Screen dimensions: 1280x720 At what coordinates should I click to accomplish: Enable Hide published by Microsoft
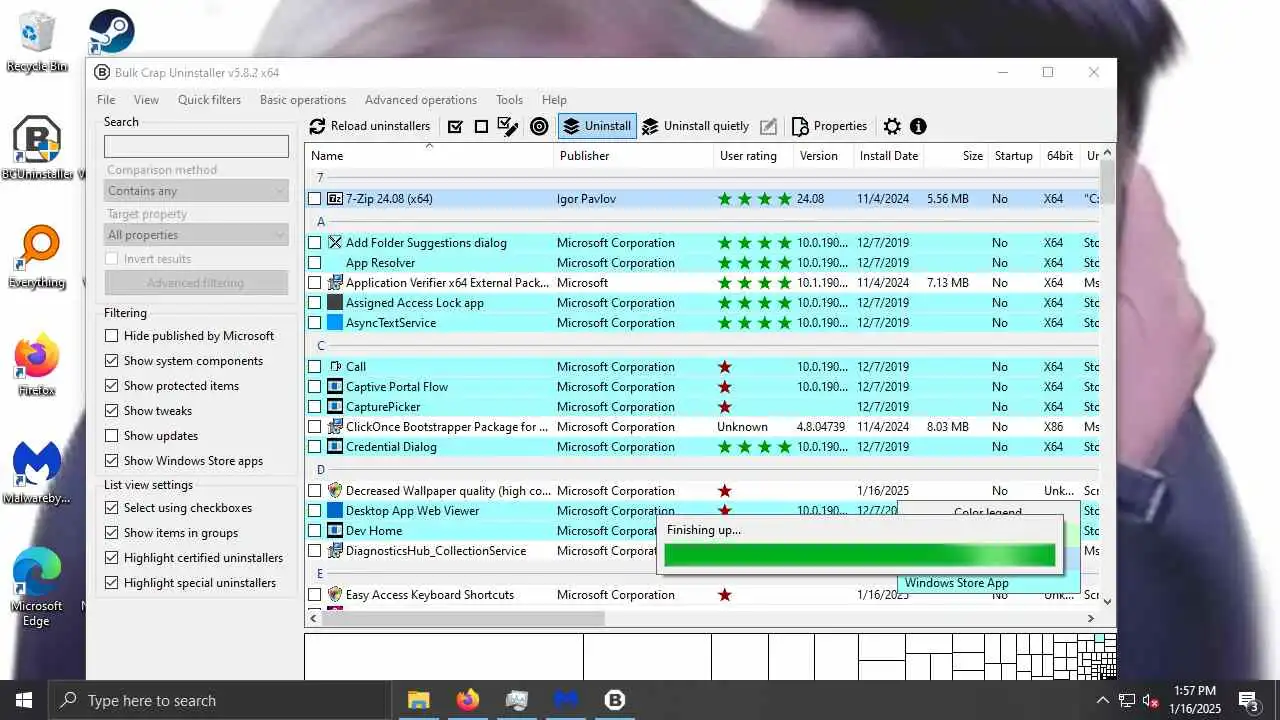click(112, 336)
